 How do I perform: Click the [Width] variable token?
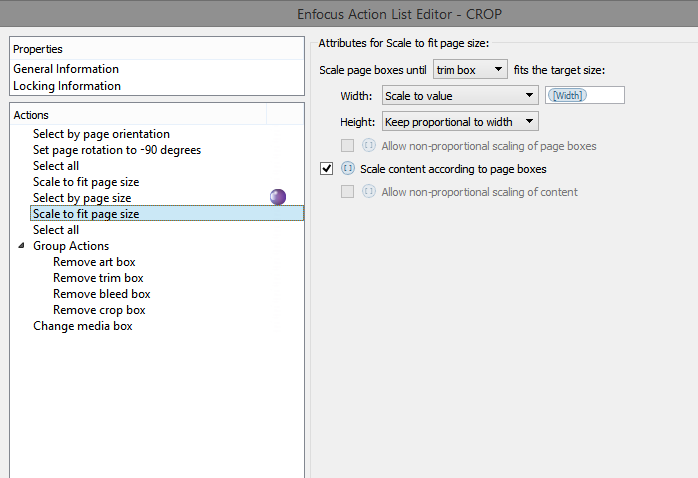pos(567,95)
